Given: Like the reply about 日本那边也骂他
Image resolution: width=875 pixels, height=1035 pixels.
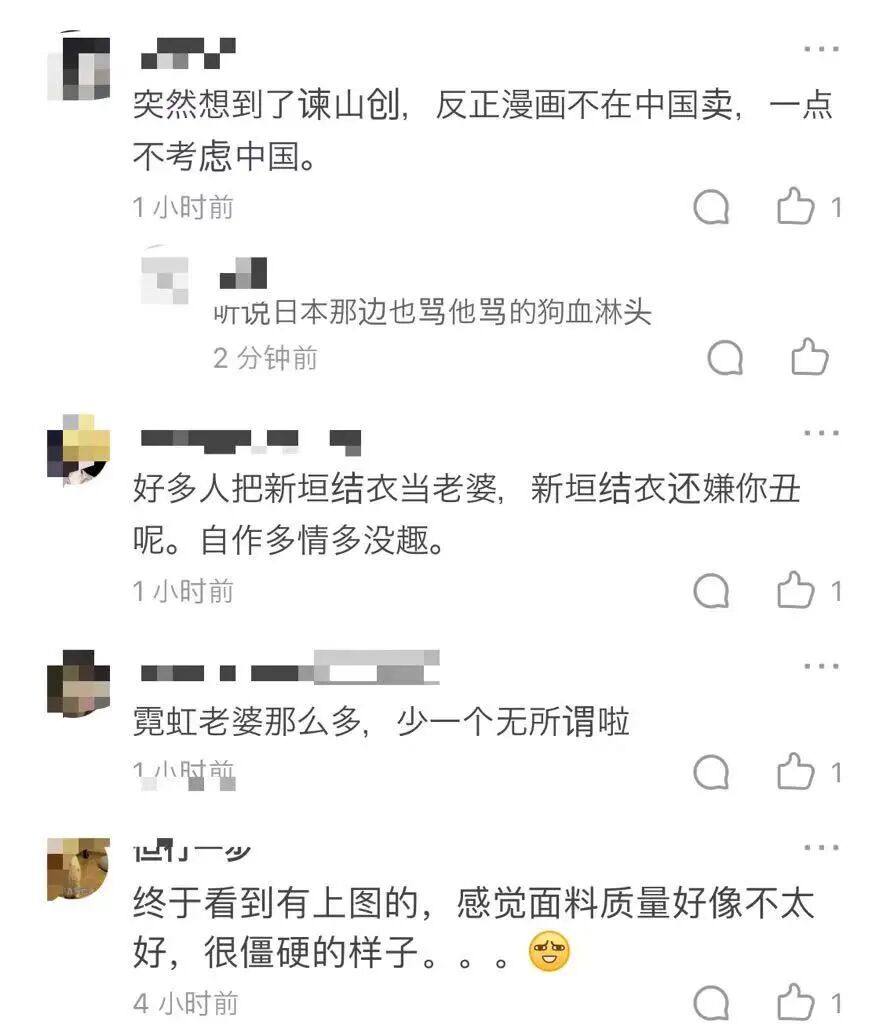Looking at the screenshot, I should point(810,357).
